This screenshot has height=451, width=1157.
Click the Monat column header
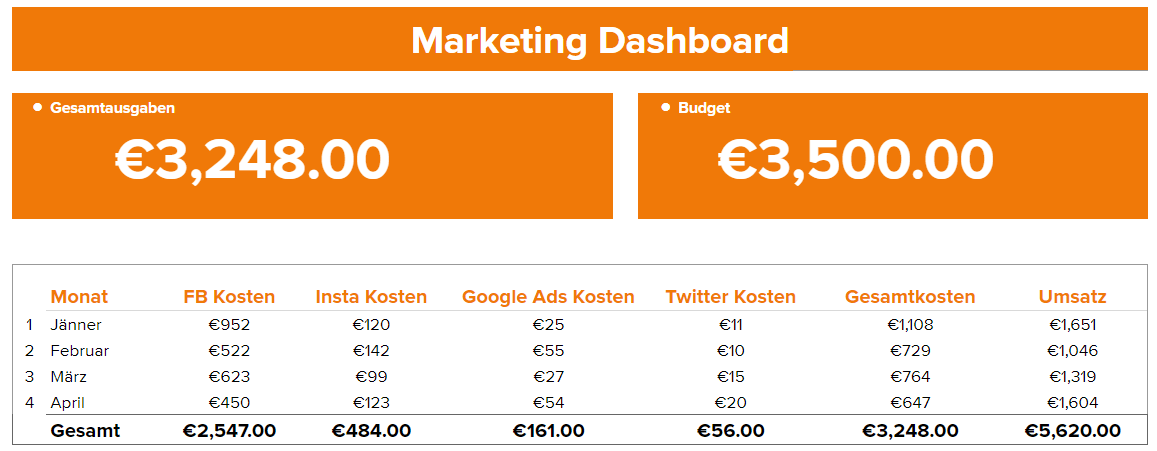click(x=79, y=297)
